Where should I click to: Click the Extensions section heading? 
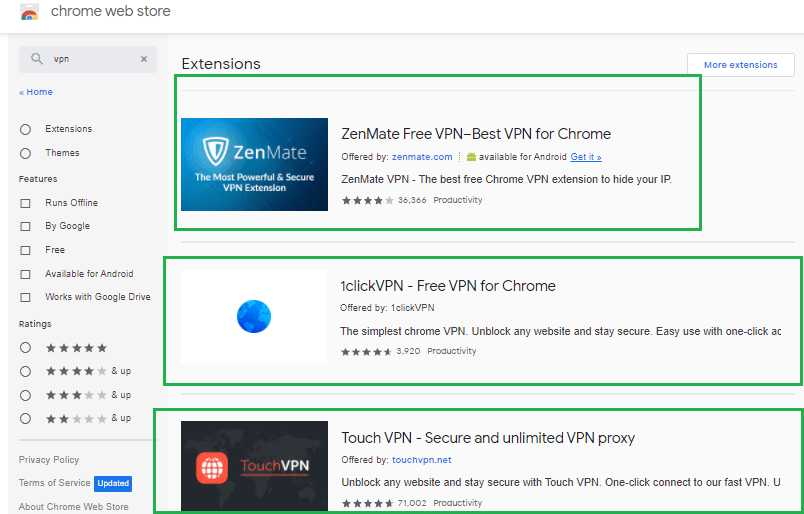click(x=221, y=64)
